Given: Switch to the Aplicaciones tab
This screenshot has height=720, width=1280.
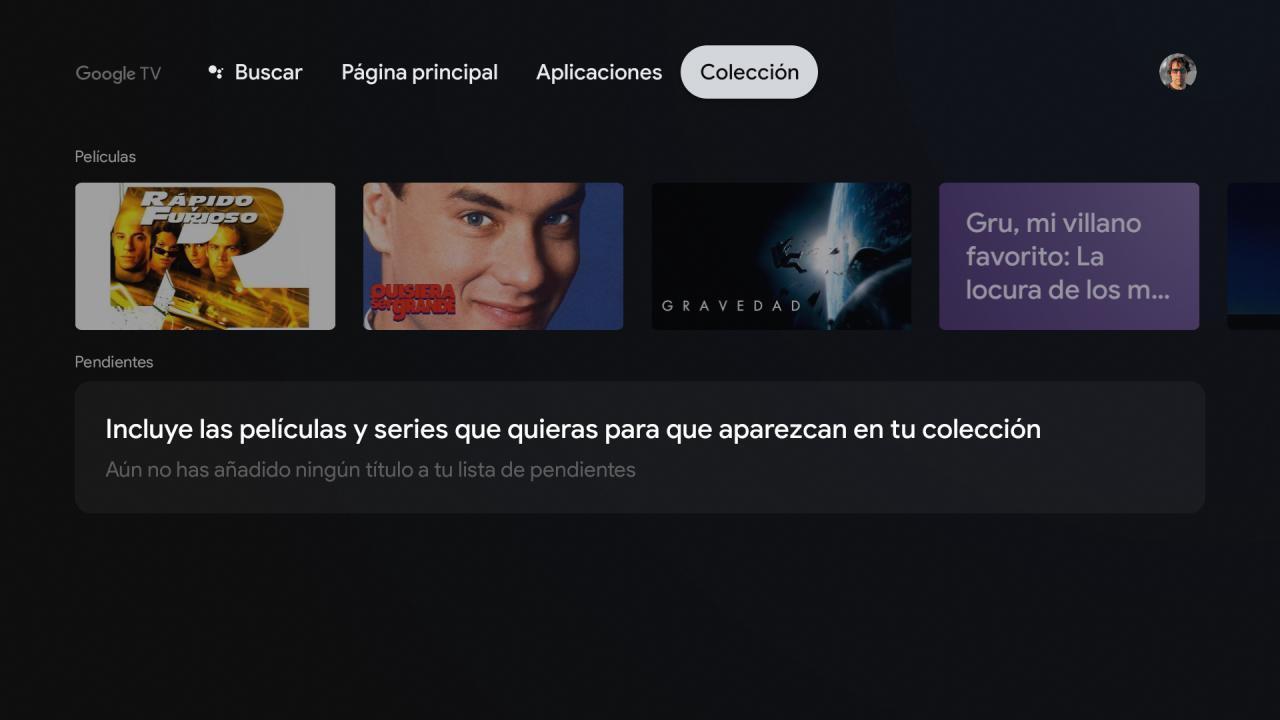Looking at the screenshot, I should click(599, 72).
